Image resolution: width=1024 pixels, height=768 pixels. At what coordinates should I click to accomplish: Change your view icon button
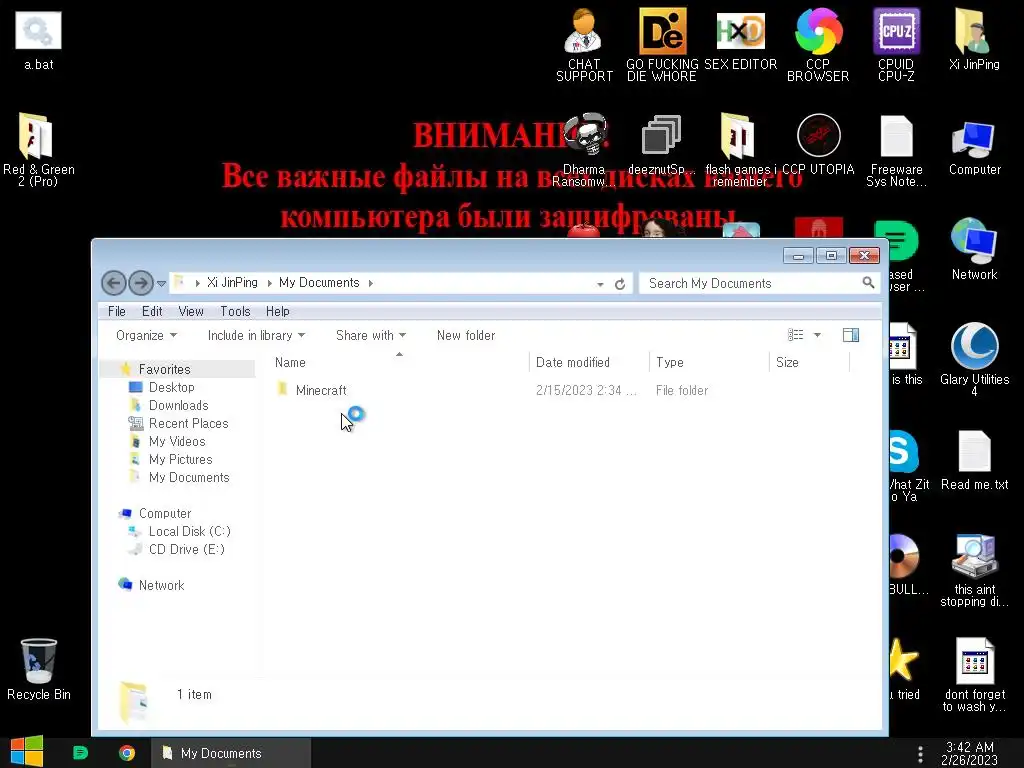point(795,335)
